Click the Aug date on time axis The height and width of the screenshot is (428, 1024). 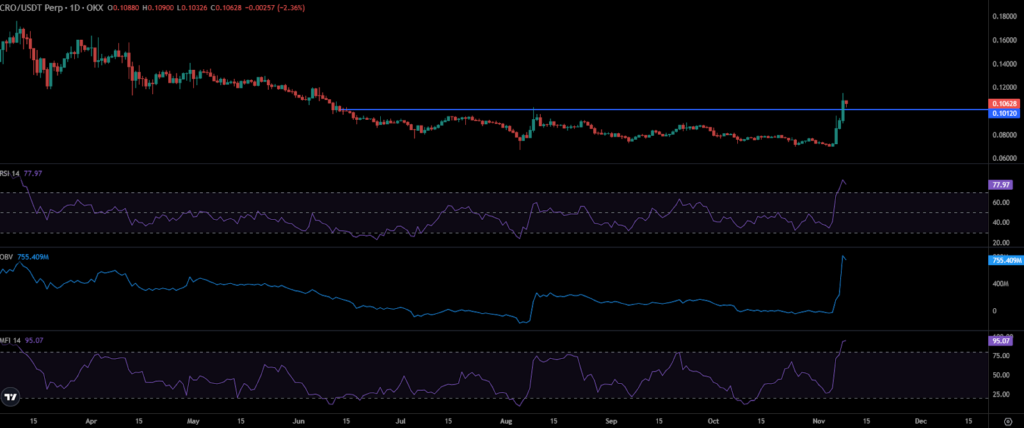[507, 421]
